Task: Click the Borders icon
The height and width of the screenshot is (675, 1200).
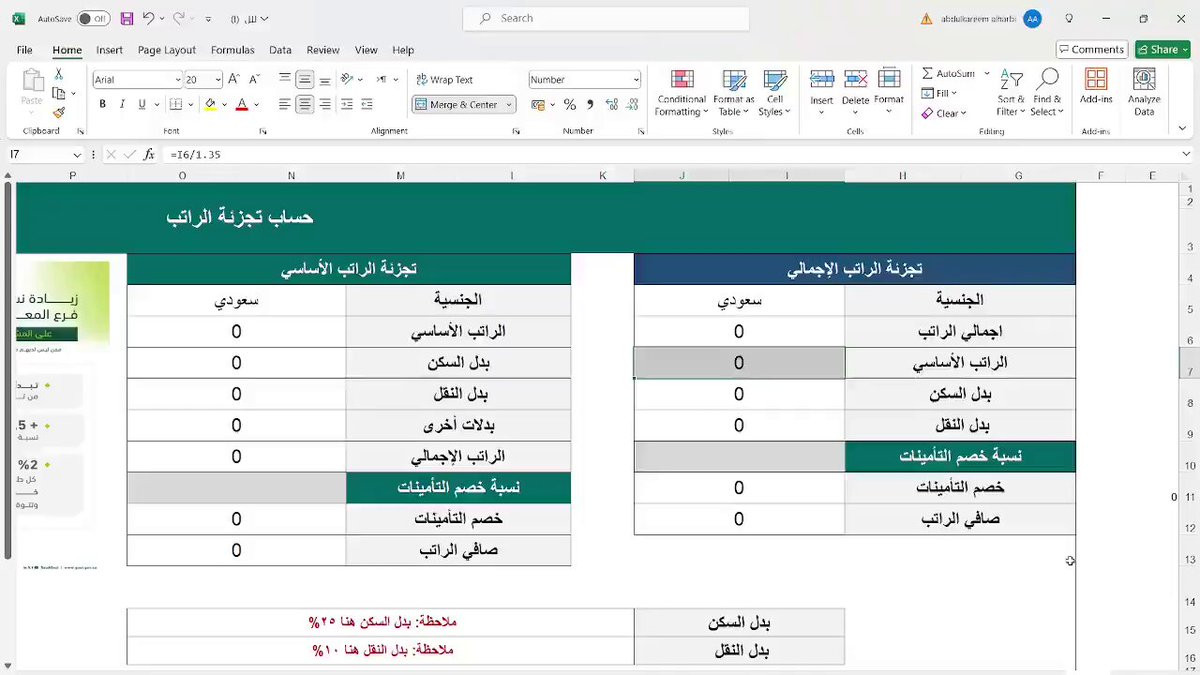Action: (x=176, y=104)
